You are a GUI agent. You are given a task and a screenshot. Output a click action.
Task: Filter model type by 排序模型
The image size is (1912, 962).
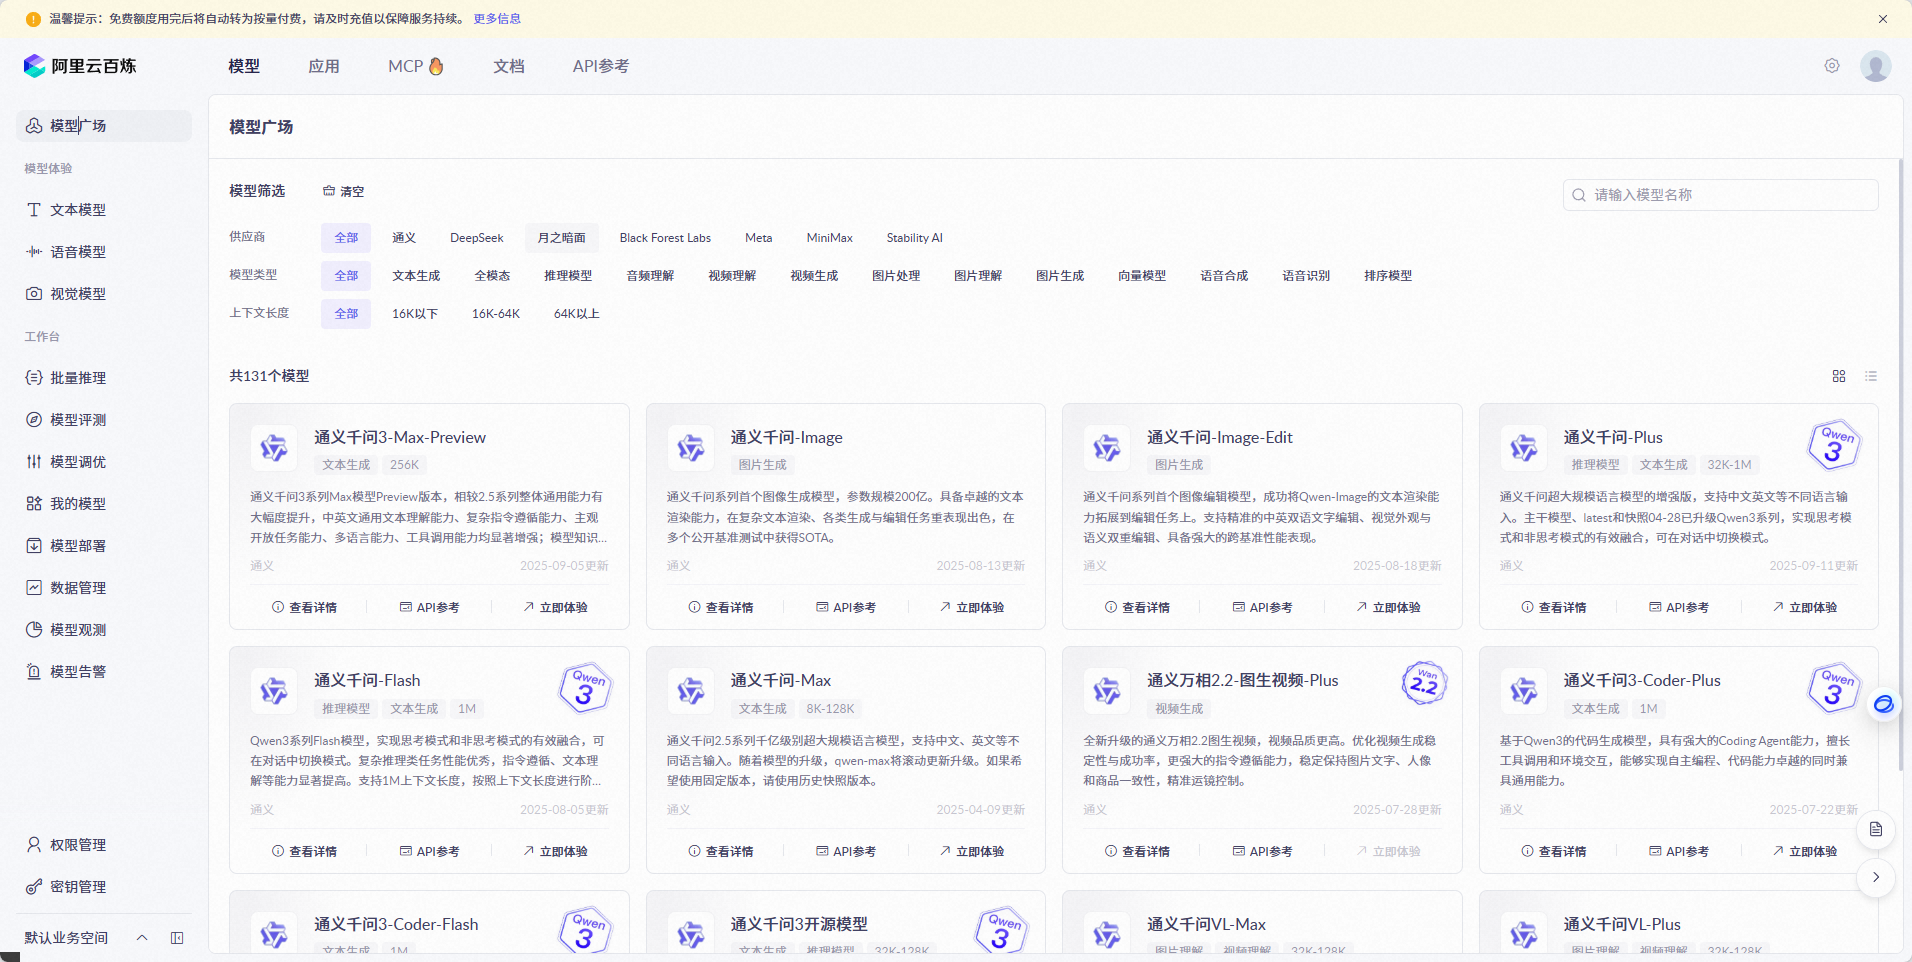coord(1388,276)
